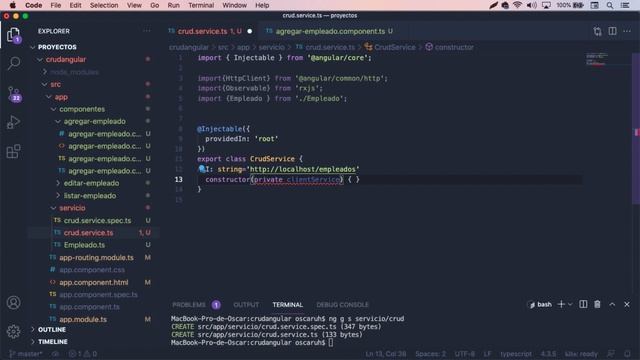
Task: Open Control Center in macOS menu bar
Action: point(625,5)
